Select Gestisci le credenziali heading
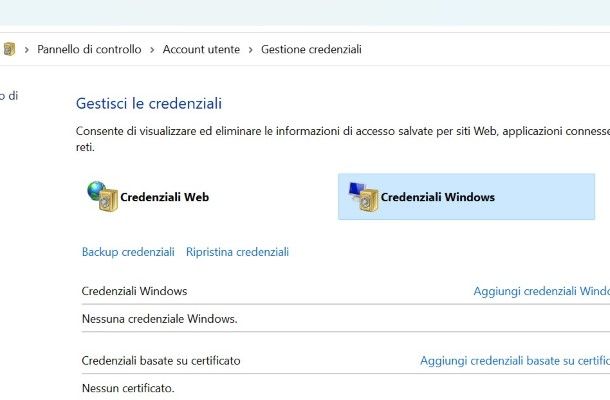The width and height of the screenshot is (610, 400). [149, 104]
